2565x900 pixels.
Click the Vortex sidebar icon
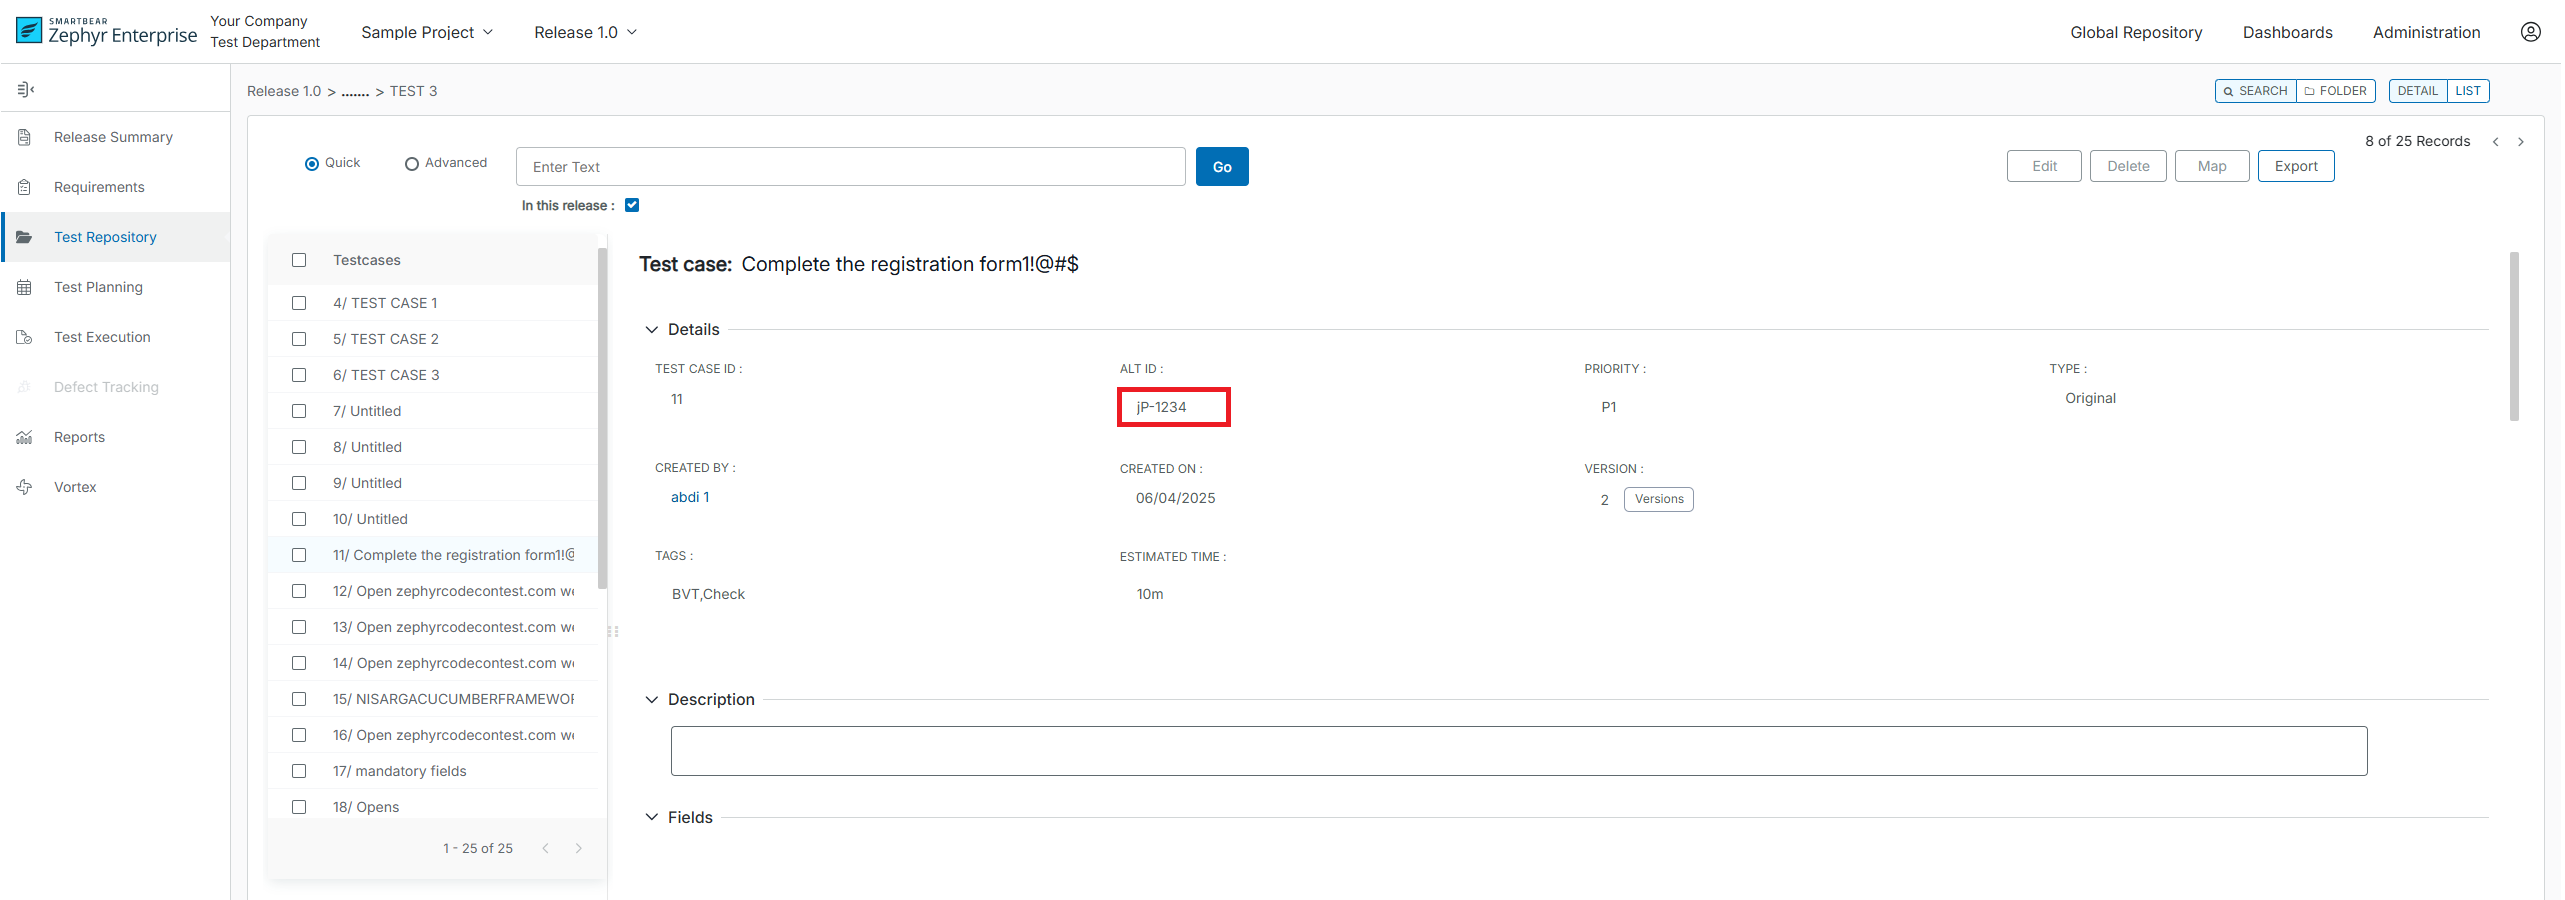[x=25, y=487]
